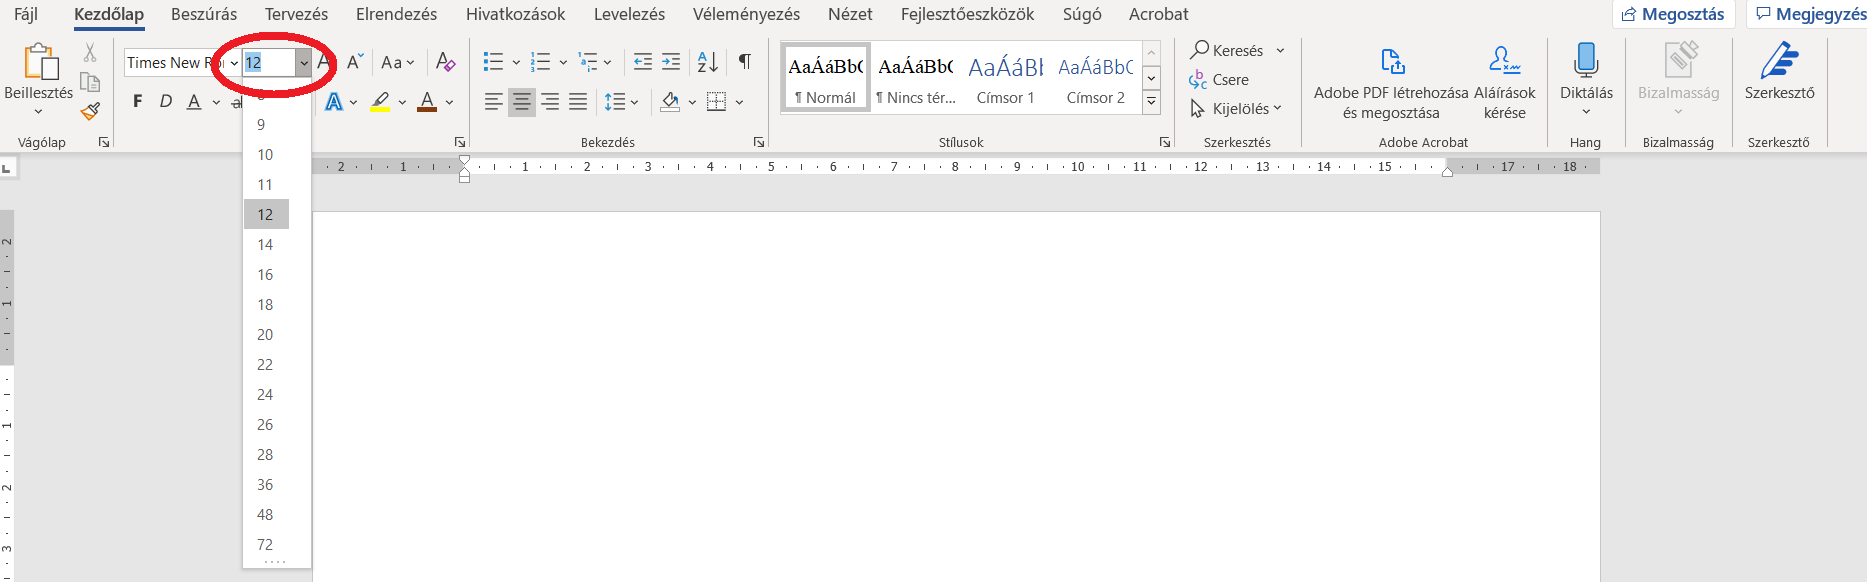Click the Aláírások kérése signature icon
Viewport: 1867px width, 582px height.
(x=1504, y=62)
